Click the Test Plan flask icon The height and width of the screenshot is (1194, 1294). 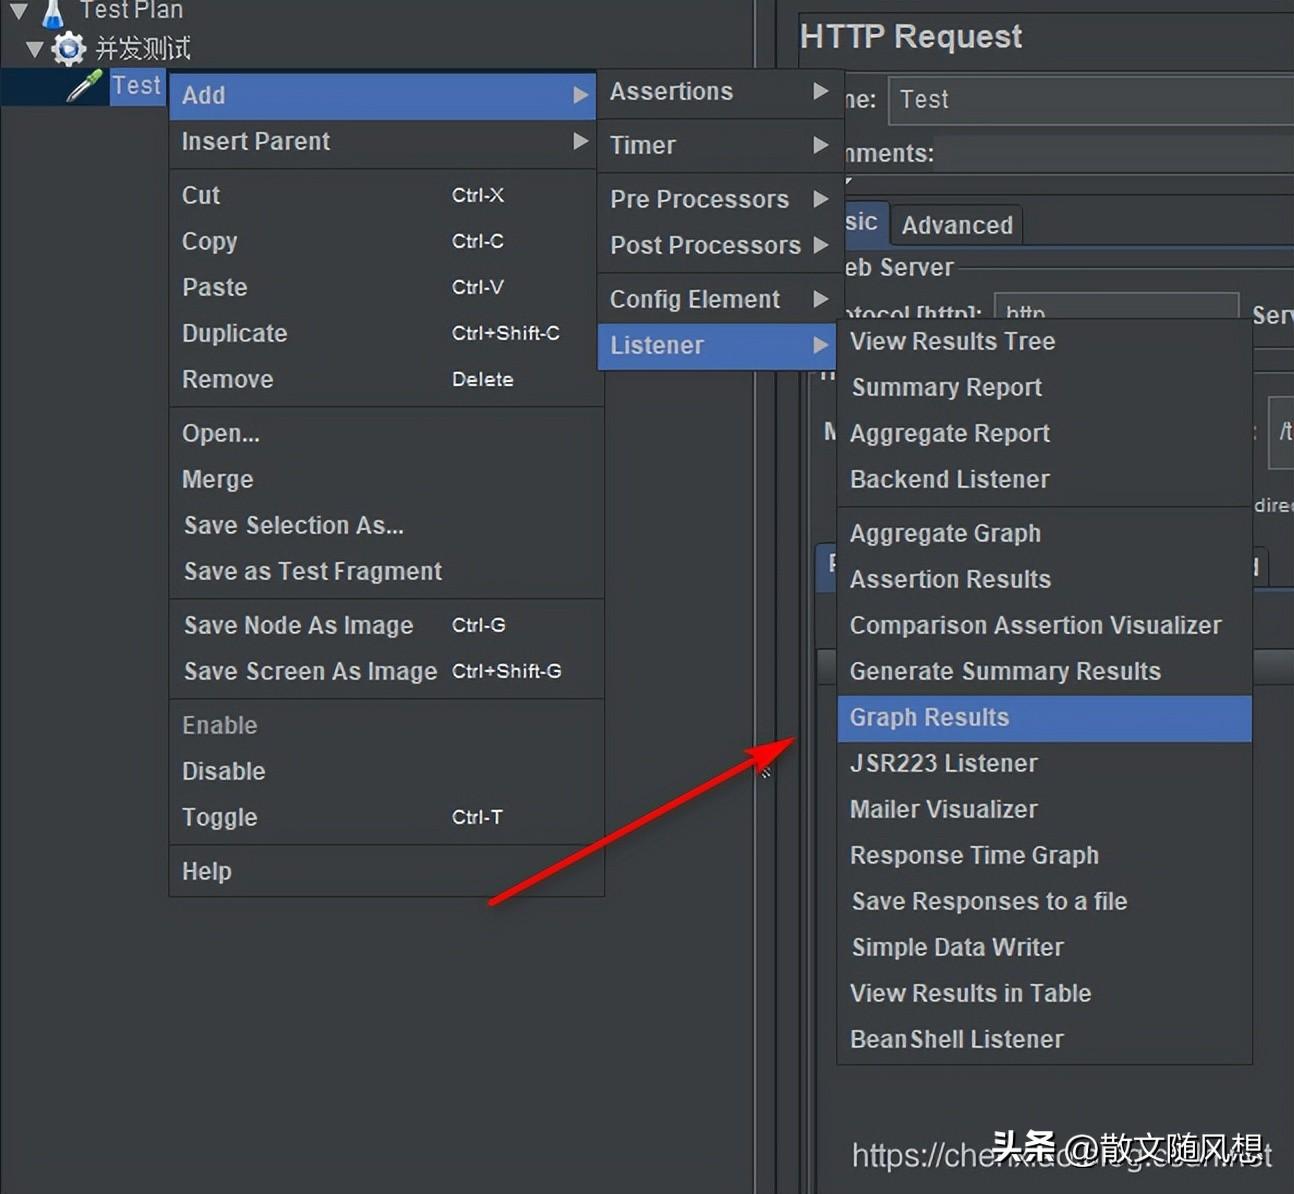[x=53, y=12]
